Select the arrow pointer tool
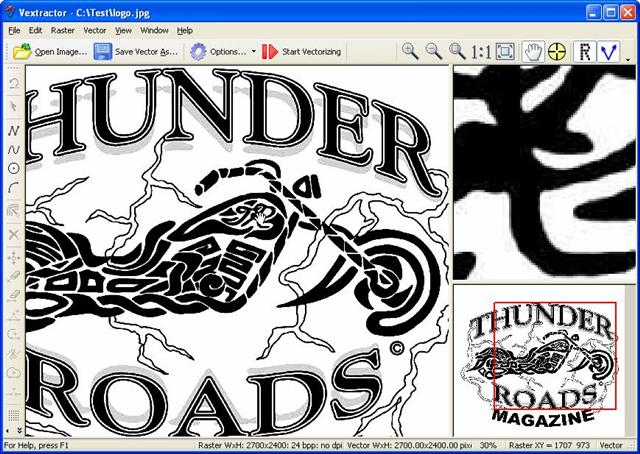The width and height of the screenshot is (640, 454). pos(14,106)
